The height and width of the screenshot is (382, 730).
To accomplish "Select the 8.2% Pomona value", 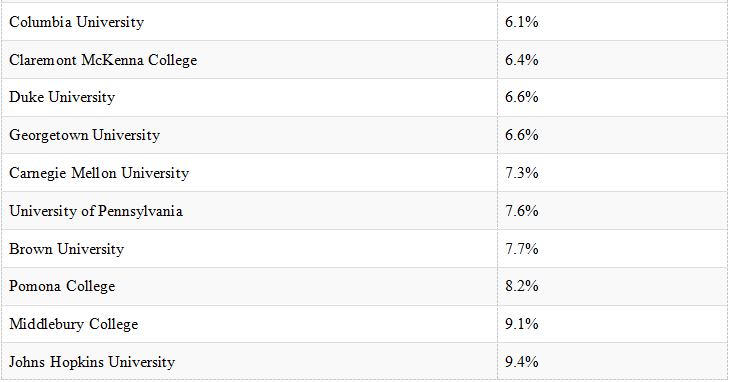I will point(521,286).
